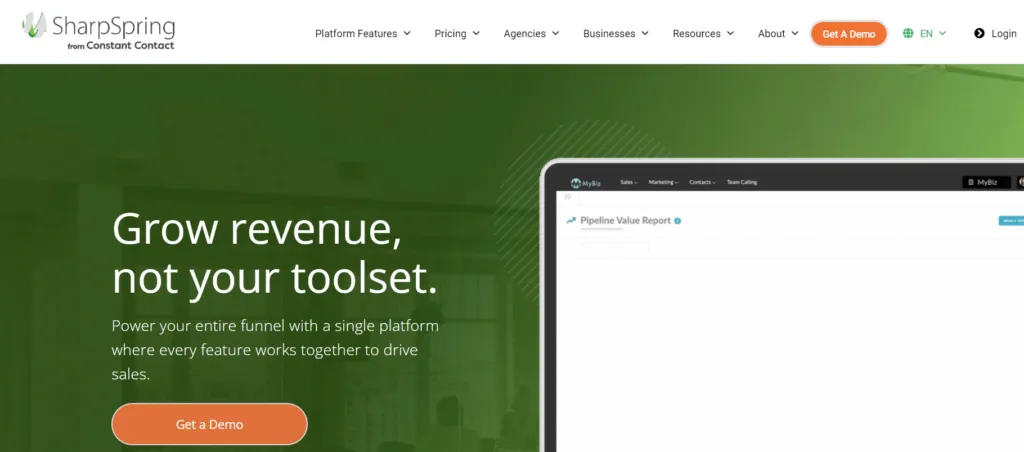Open the Businesses menu

[x=615, y=34]
